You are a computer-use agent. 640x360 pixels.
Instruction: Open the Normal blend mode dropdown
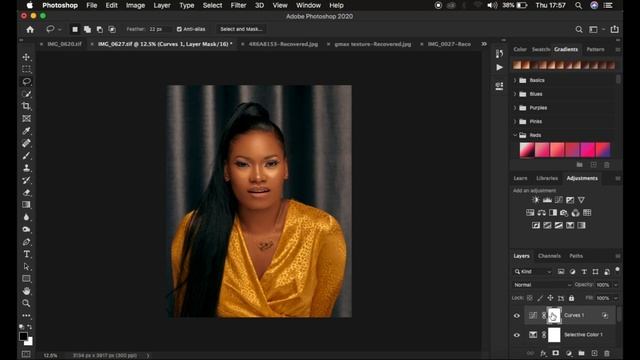(x=542, y=285)
